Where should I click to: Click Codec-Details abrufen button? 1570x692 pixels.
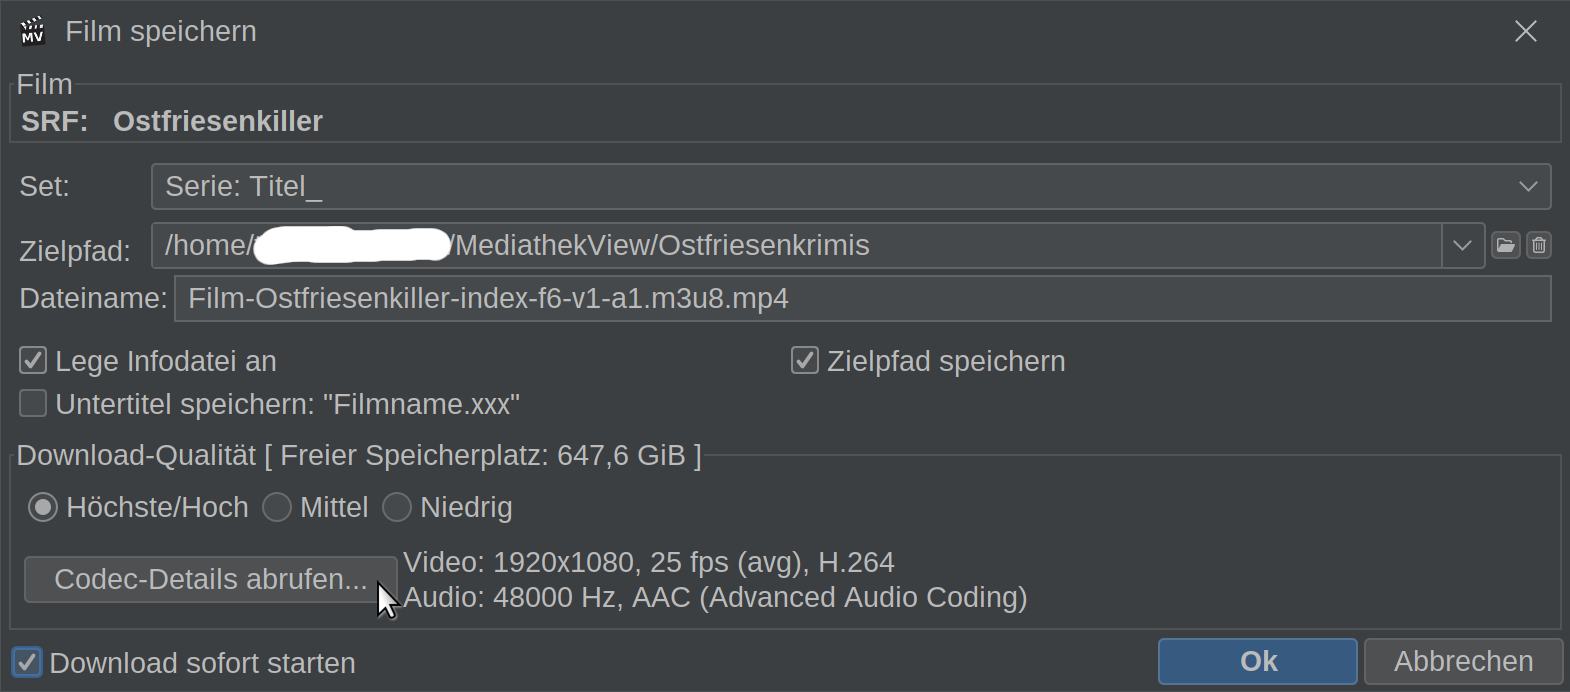(x=211, y=580)
